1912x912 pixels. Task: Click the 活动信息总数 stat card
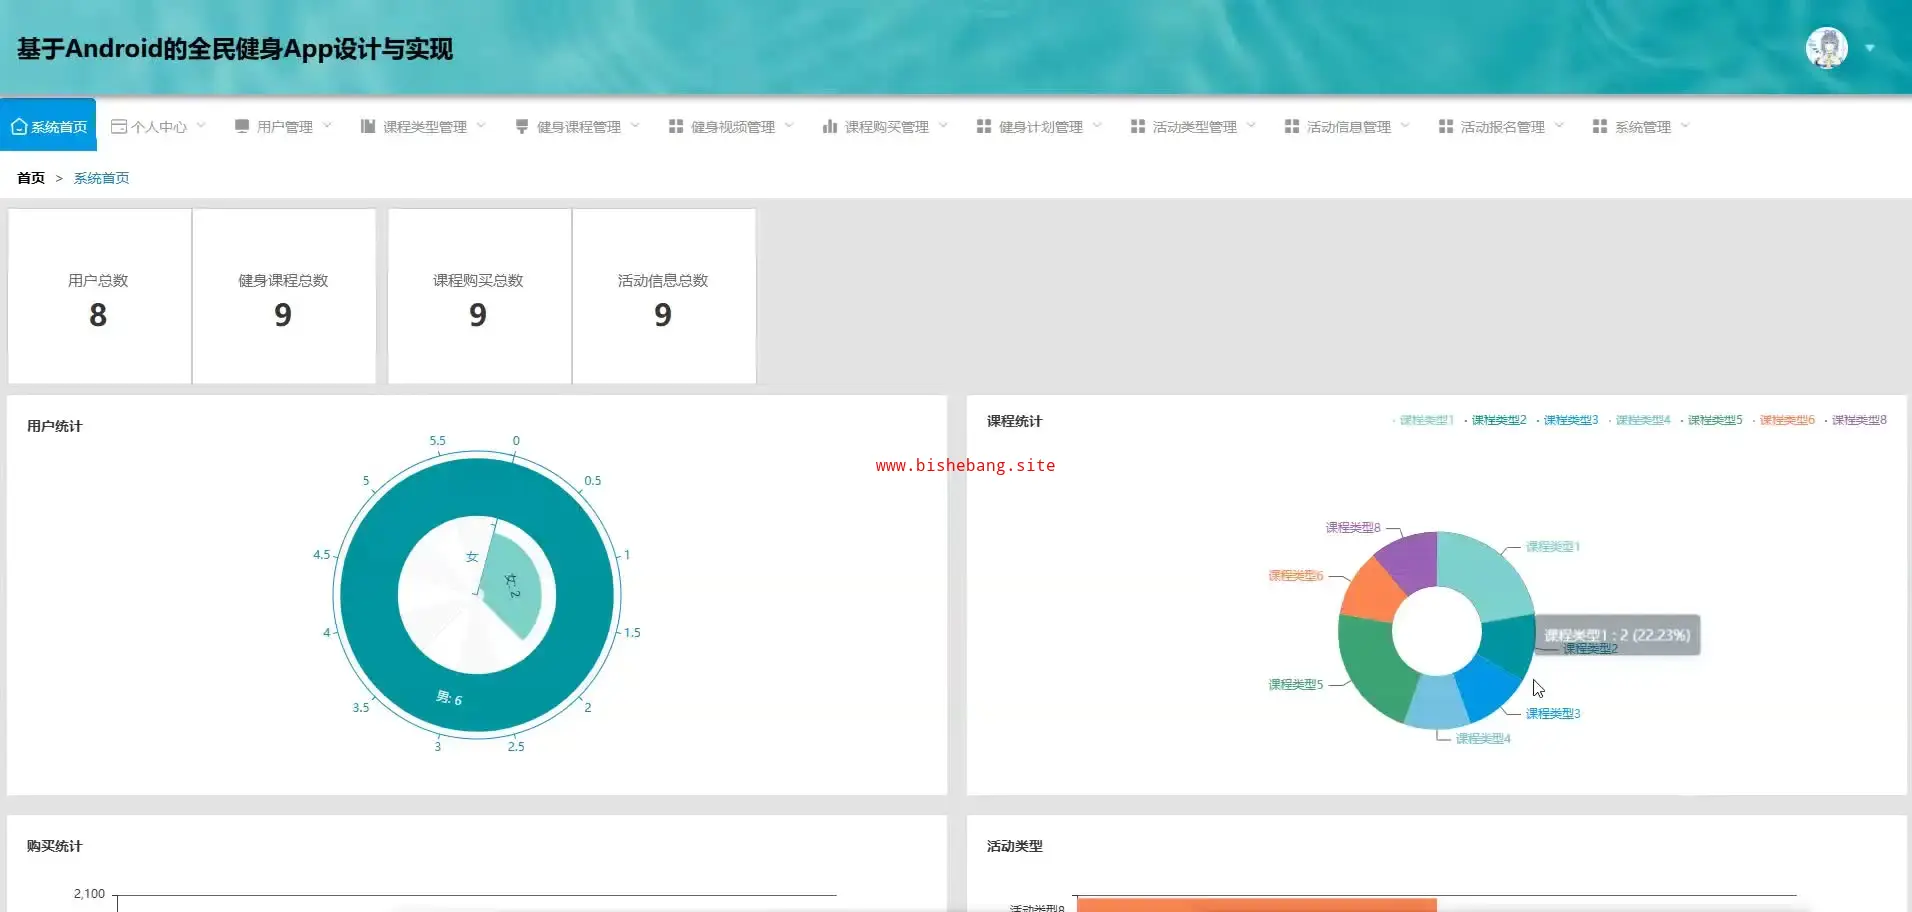pos(664,296)
